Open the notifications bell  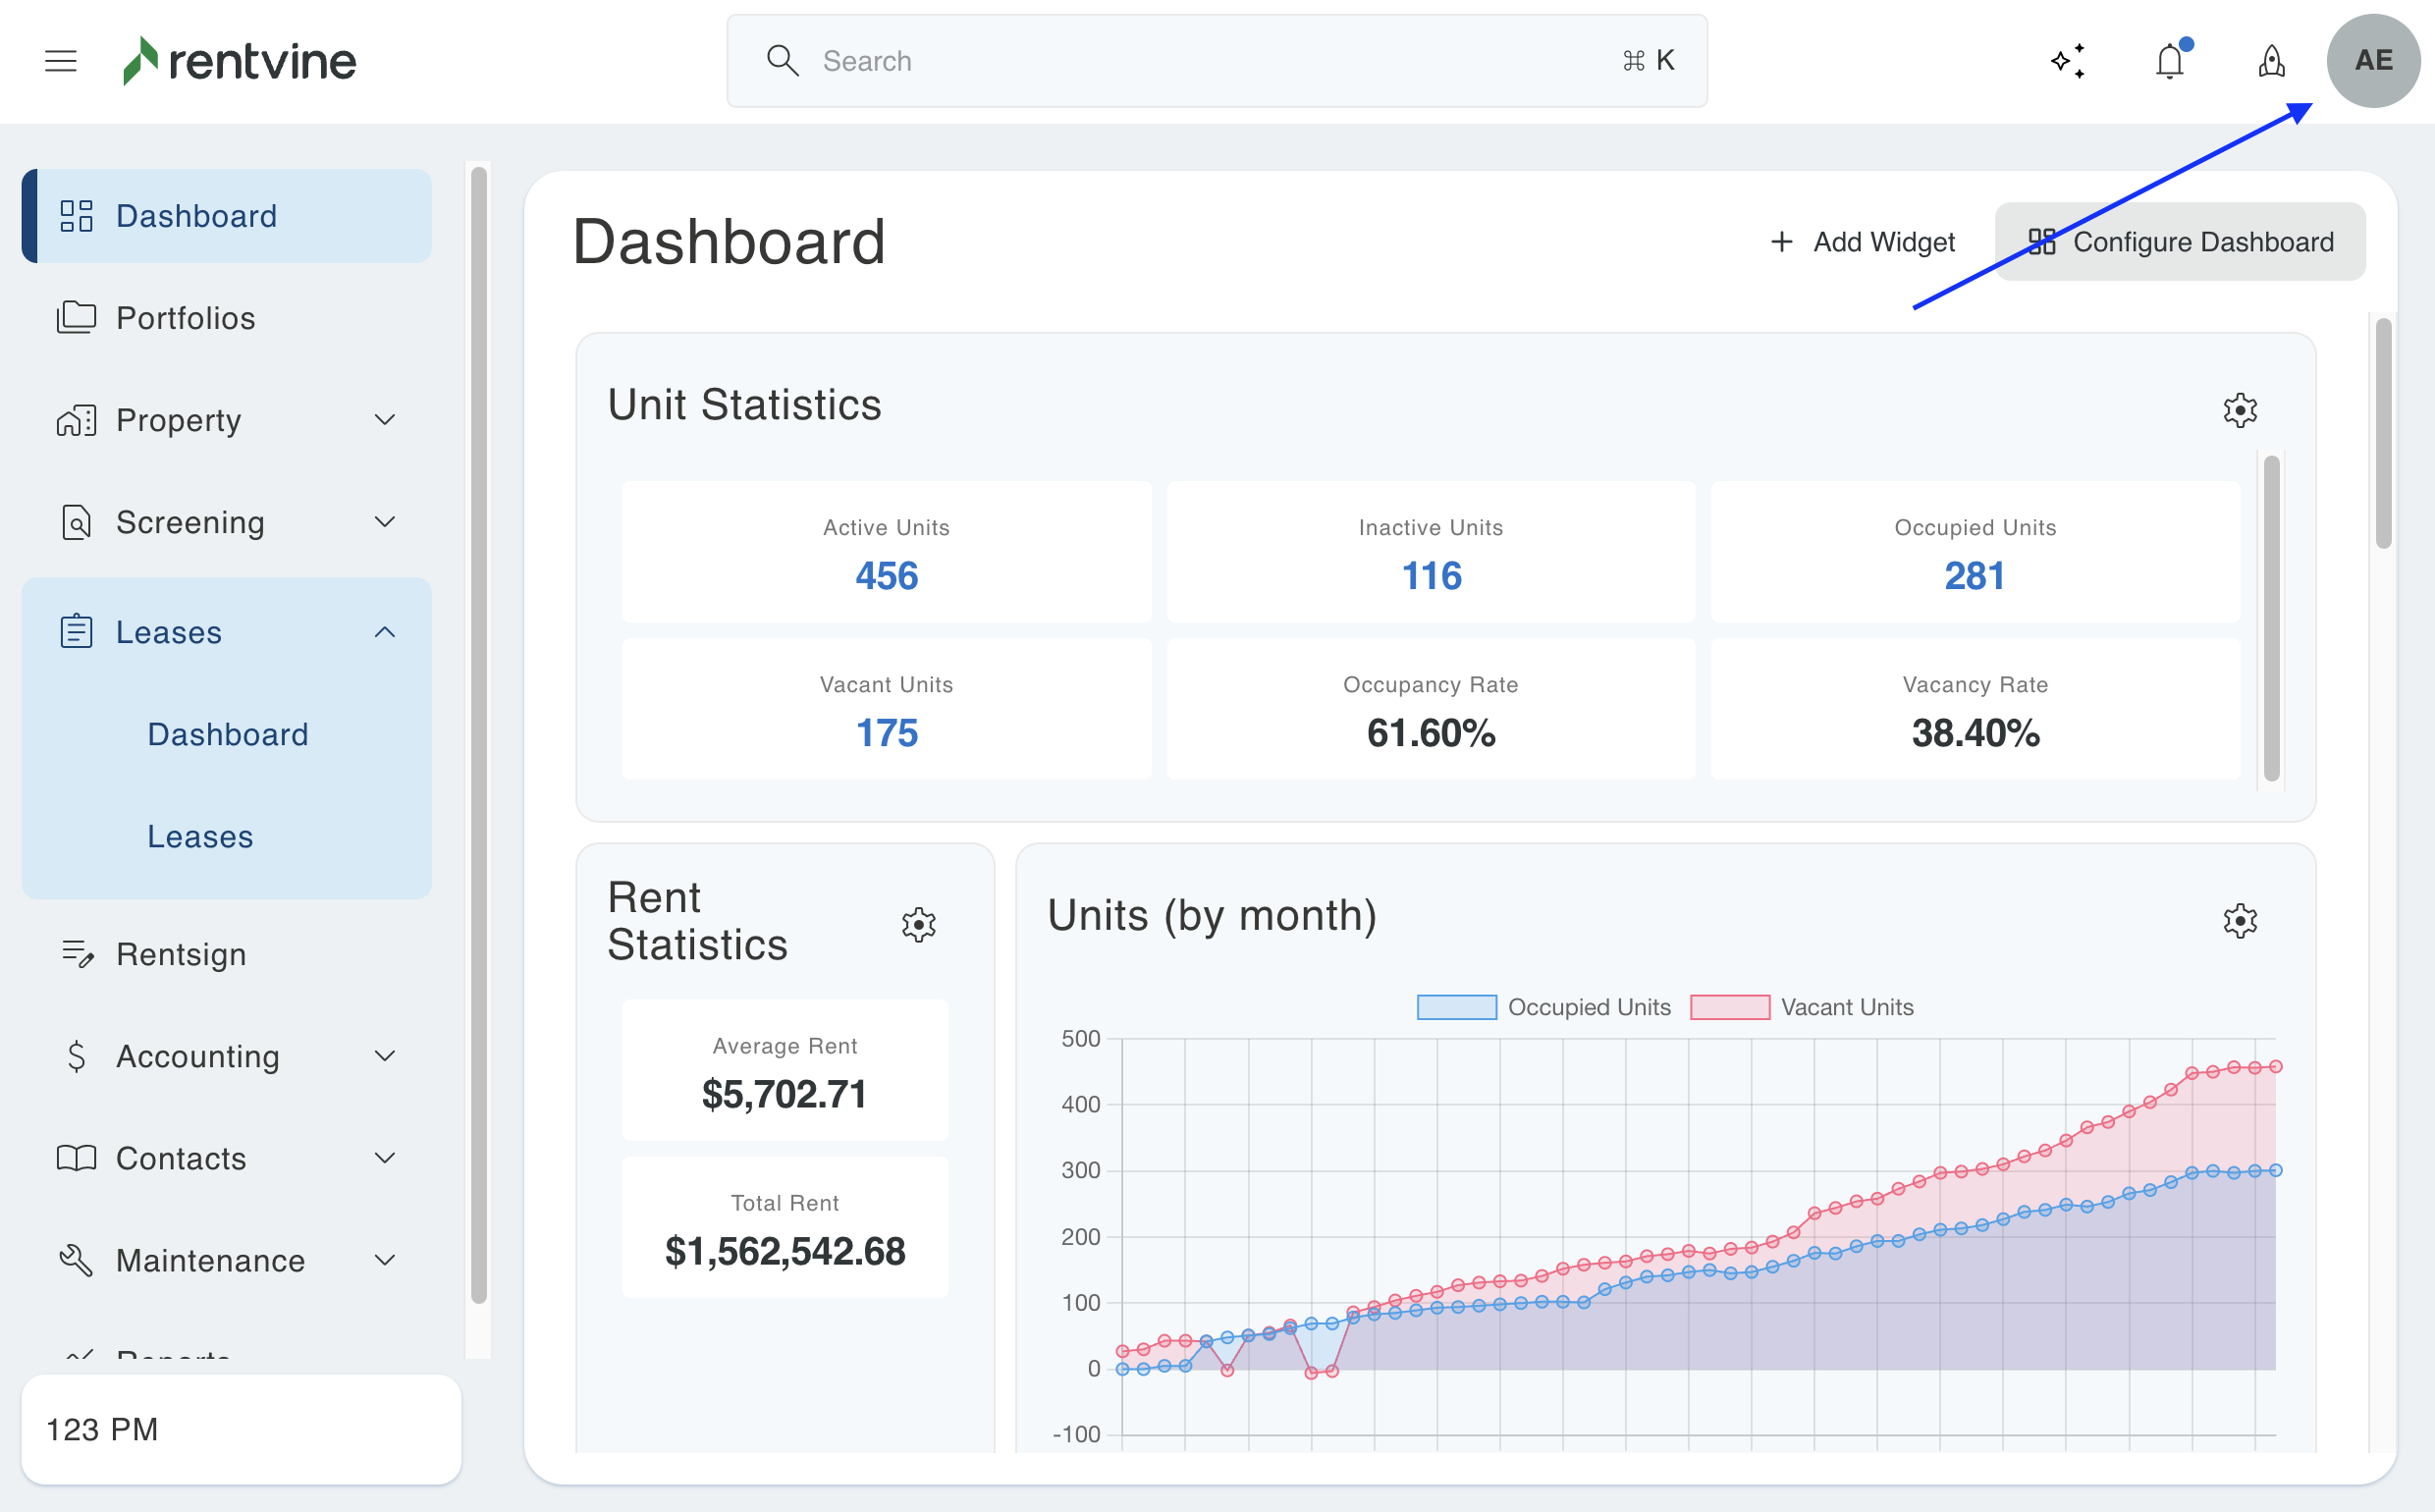pos(2169,61)
